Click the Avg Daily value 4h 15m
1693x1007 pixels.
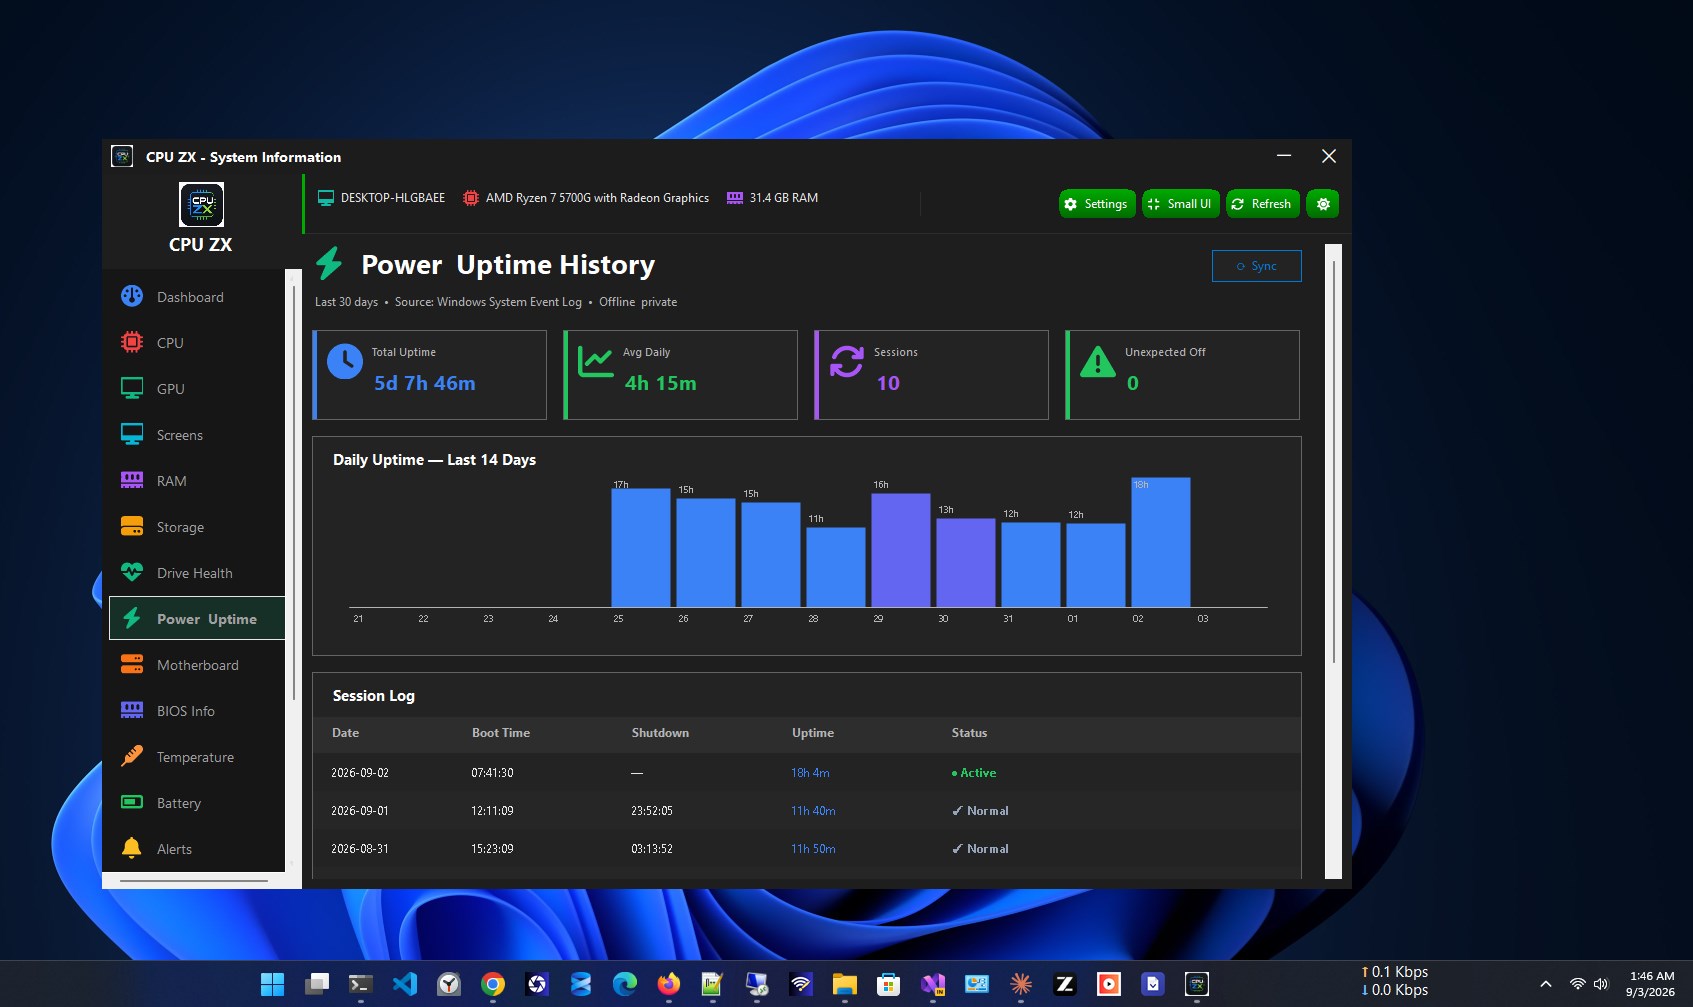(x=661, y=383)
